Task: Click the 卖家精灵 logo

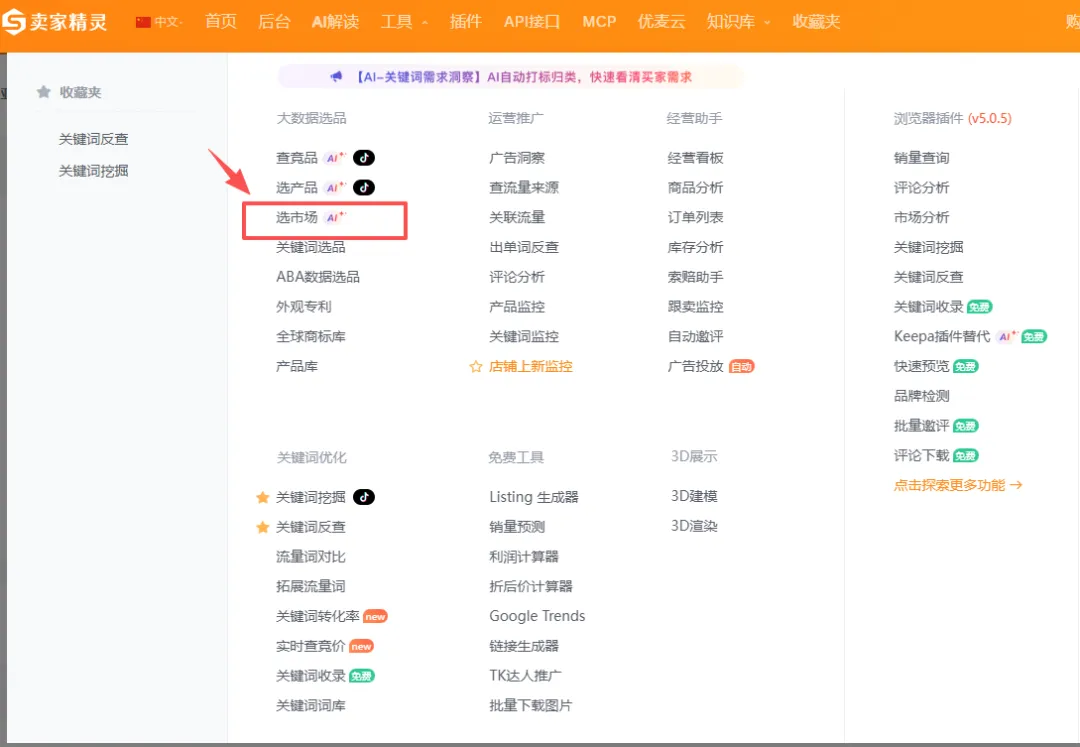Action: point(54,22)
